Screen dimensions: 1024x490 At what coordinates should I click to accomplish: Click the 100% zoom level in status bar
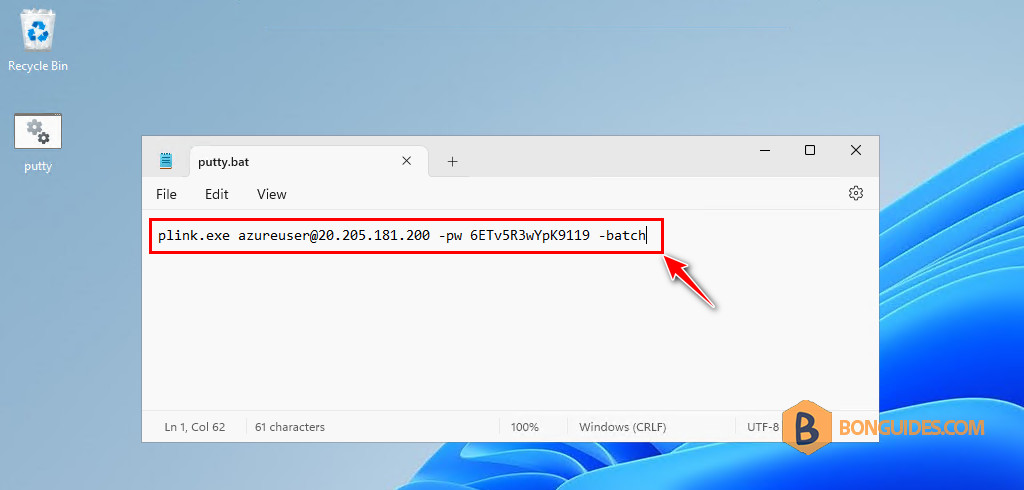coord(524,427)
